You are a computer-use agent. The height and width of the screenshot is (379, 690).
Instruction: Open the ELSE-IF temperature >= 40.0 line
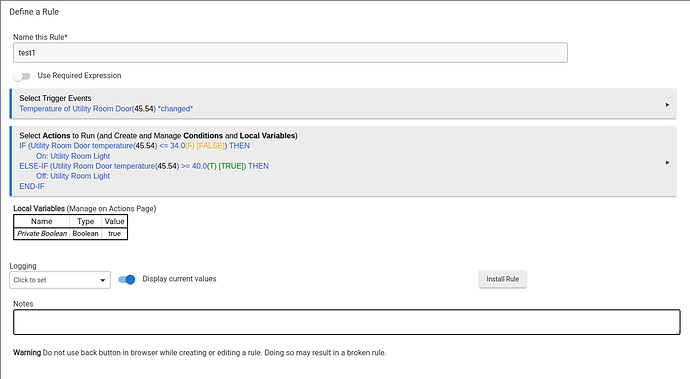(144, 166)
